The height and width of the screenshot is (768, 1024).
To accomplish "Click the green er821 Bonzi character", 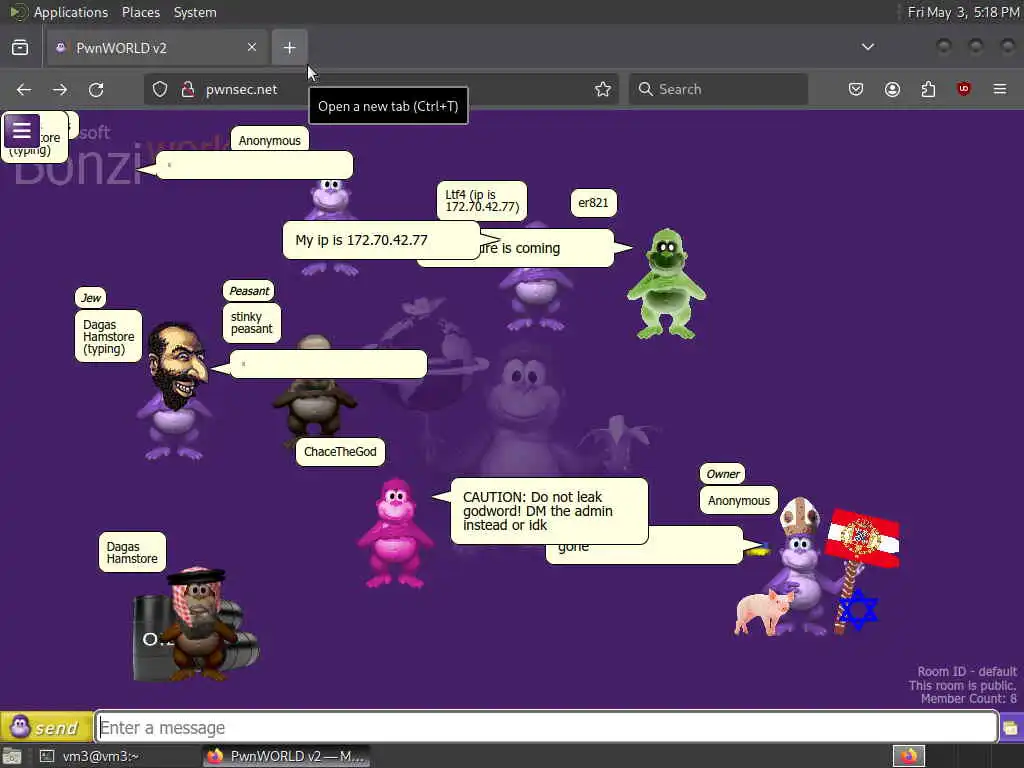I will point(666,284).
